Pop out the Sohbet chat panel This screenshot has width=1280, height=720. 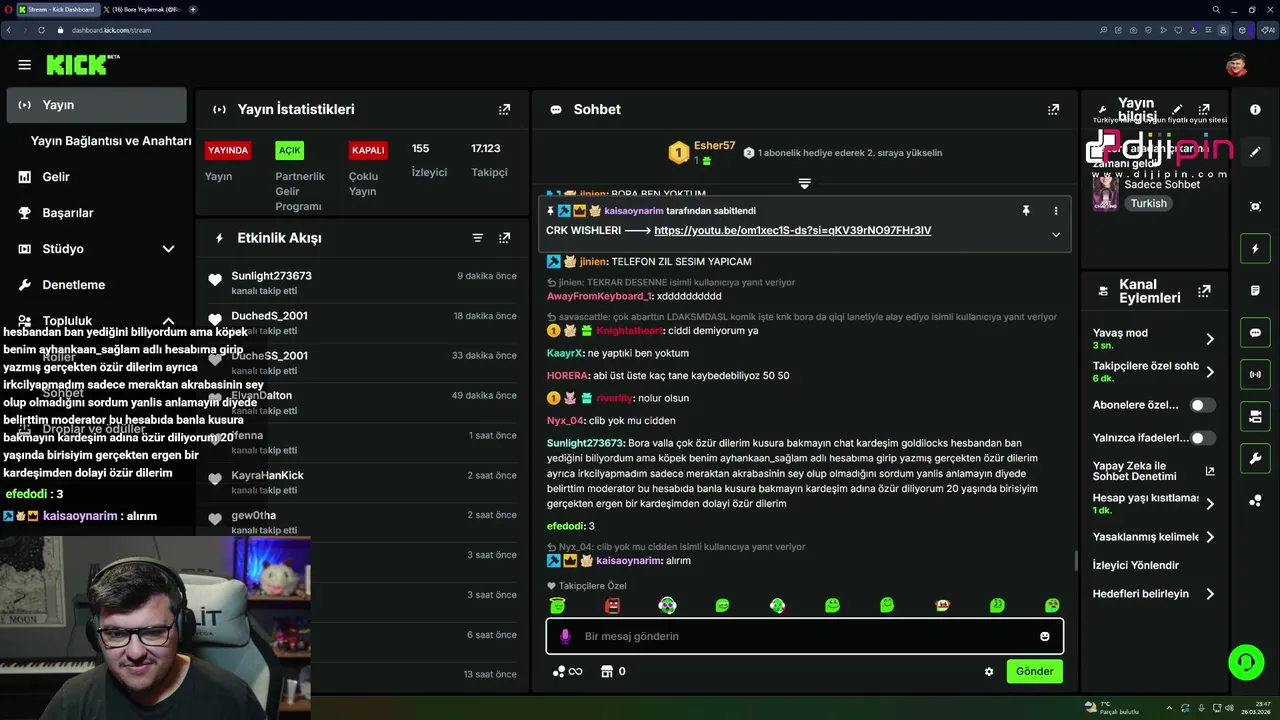[1053, 109]
